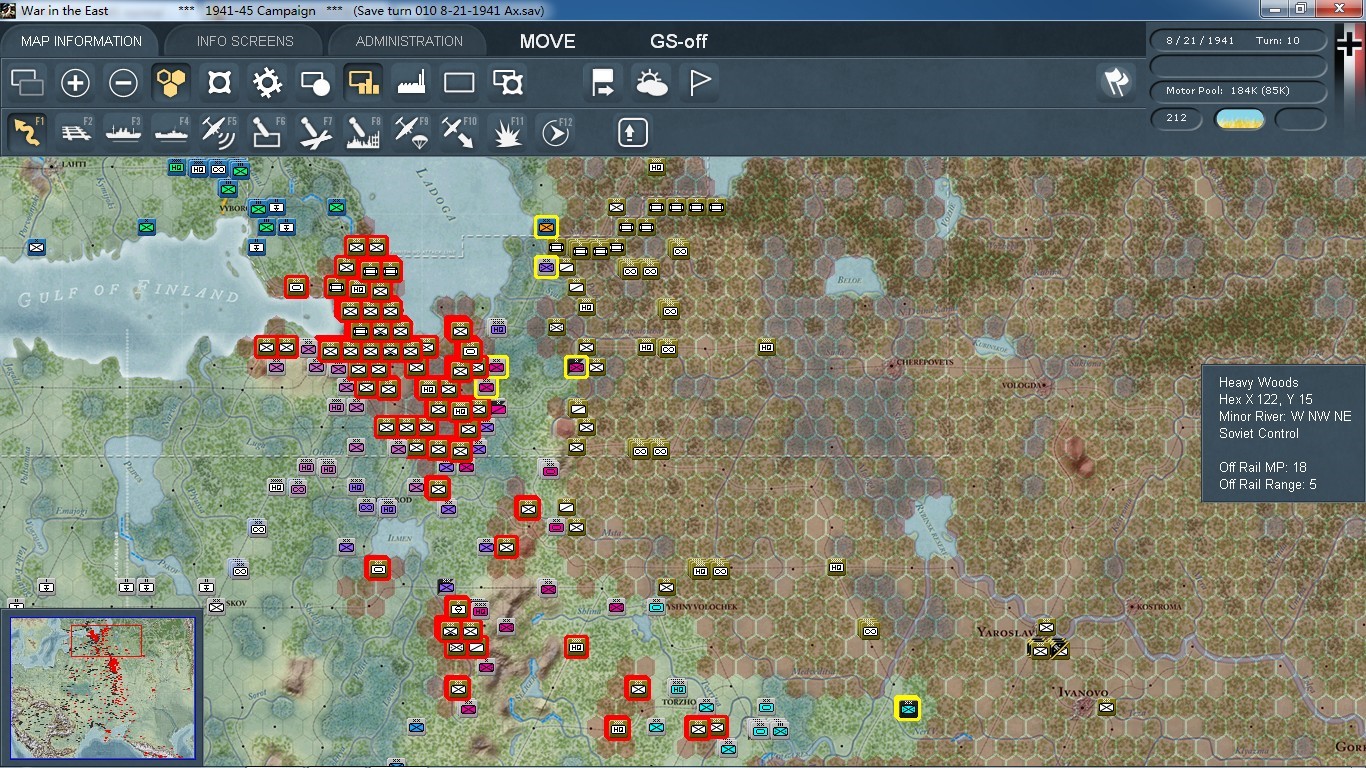The height and width of the screenshot is (768, 1366).
Task: Select the yellow-bordered unit counter southwest of Ivanovo
Action: click(907, 709)
